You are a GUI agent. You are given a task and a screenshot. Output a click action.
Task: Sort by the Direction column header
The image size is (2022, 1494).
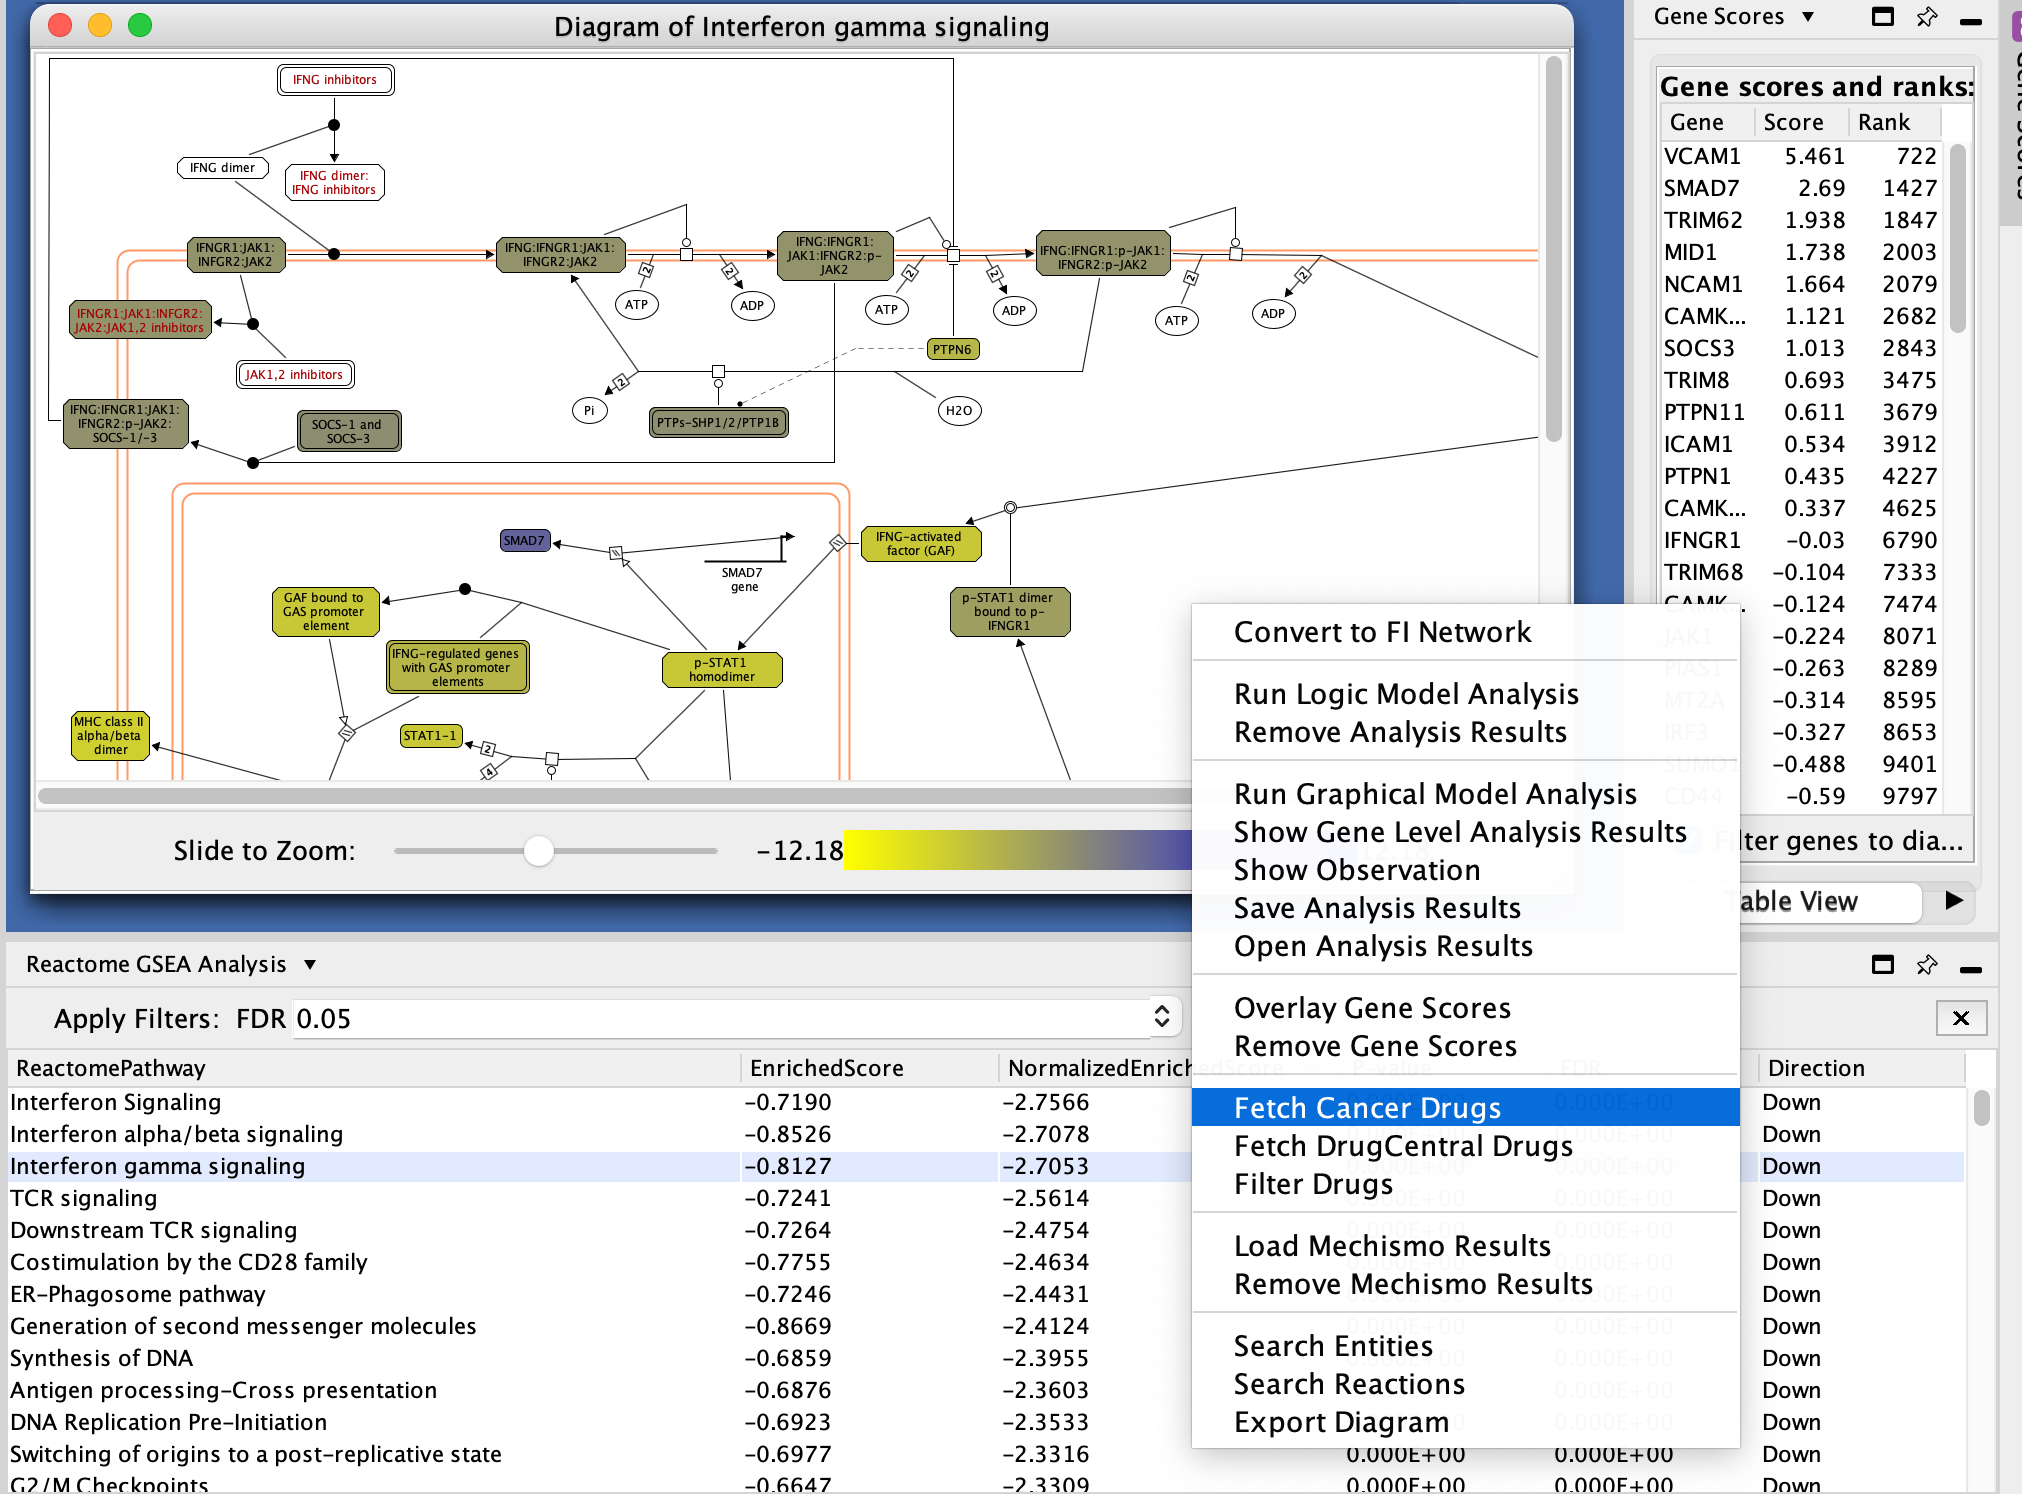1815,1068
